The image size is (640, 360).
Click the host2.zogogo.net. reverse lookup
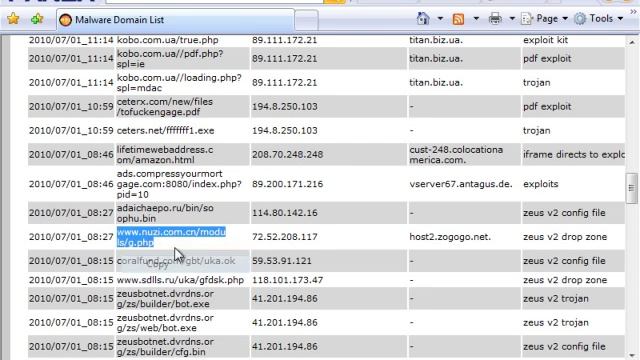(450, 237)
